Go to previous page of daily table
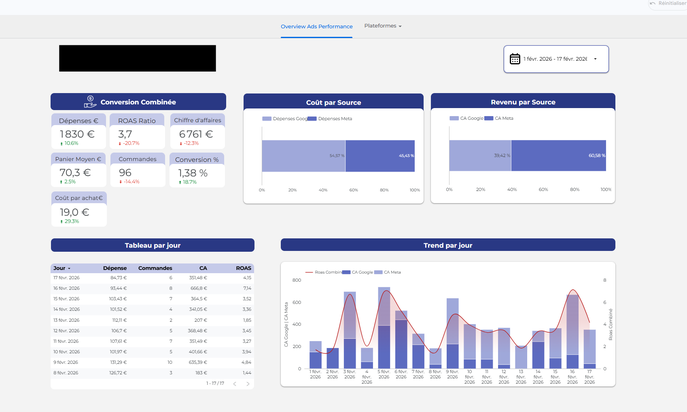The width and height of the screenshot is (687, 412). pos(235,383)
